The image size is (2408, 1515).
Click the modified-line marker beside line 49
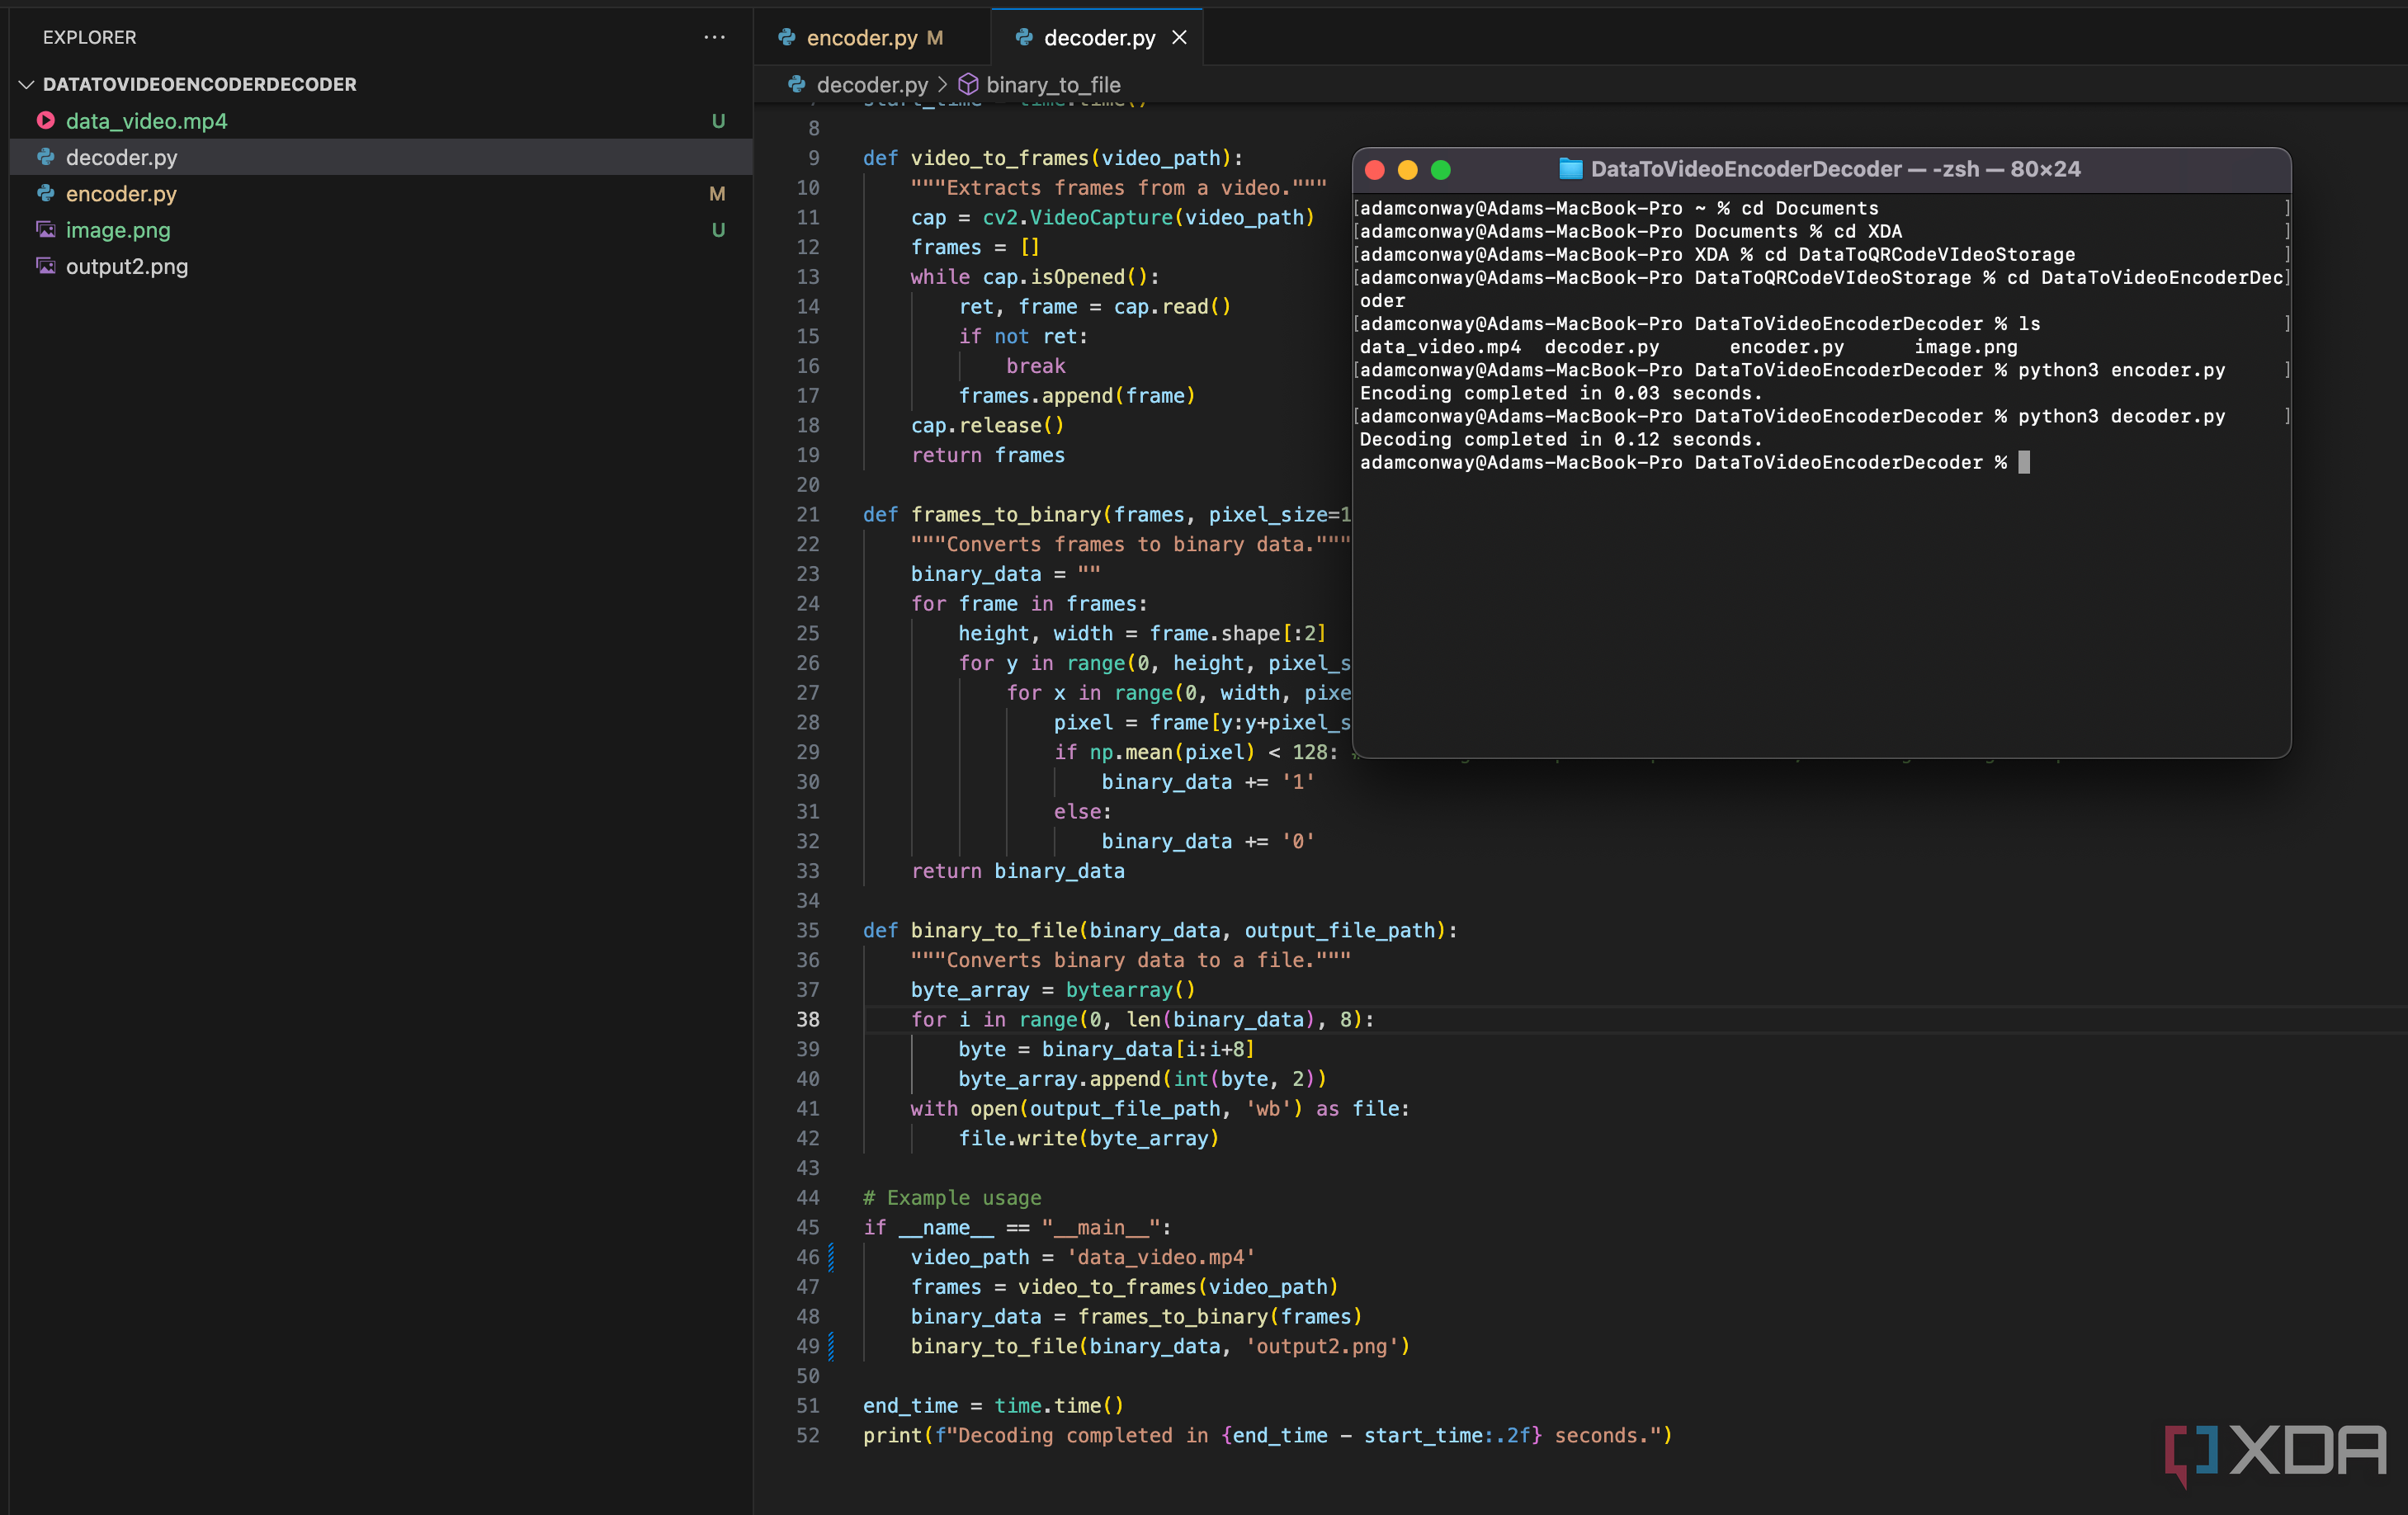point(831,1346)
